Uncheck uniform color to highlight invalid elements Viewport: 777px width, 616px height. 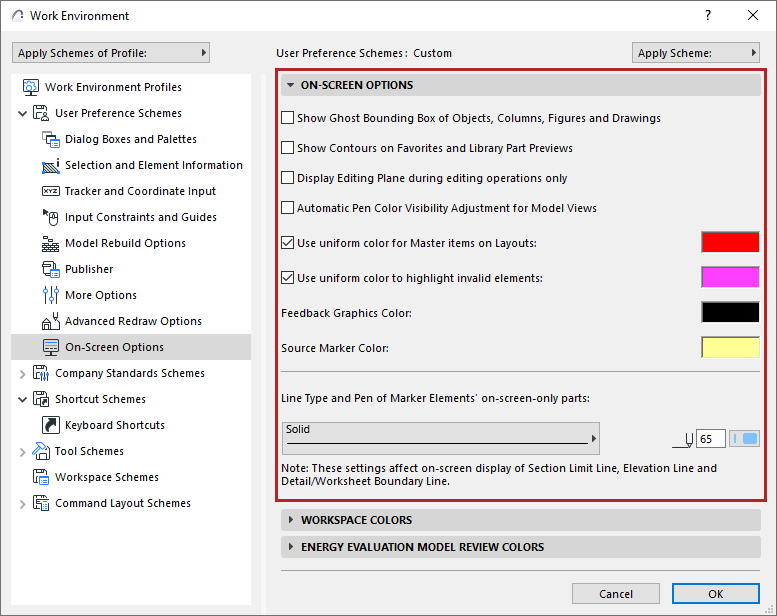click(287, 278)
